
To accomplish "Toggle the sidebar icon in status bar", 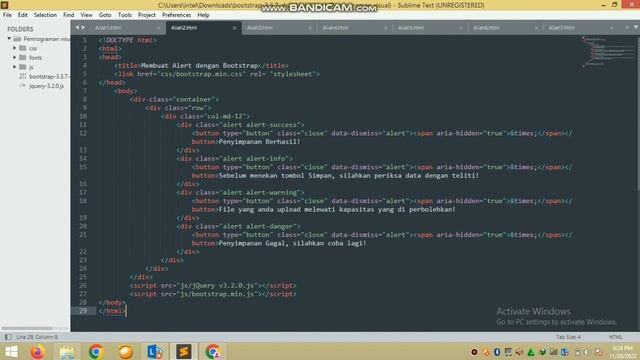I will [8, 337].
